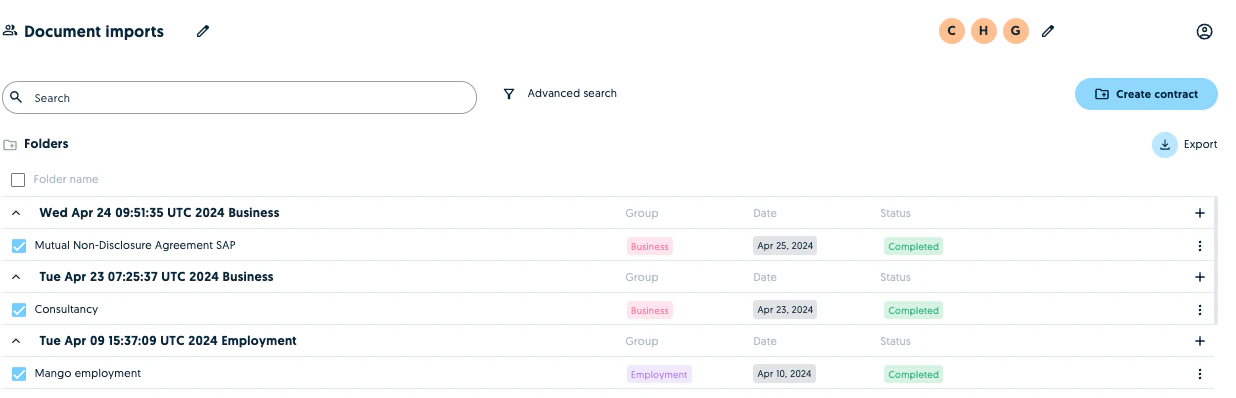
Task: Select the Tue Apr 23 07:25:37 folder title
Action: [x=156, y=277]
